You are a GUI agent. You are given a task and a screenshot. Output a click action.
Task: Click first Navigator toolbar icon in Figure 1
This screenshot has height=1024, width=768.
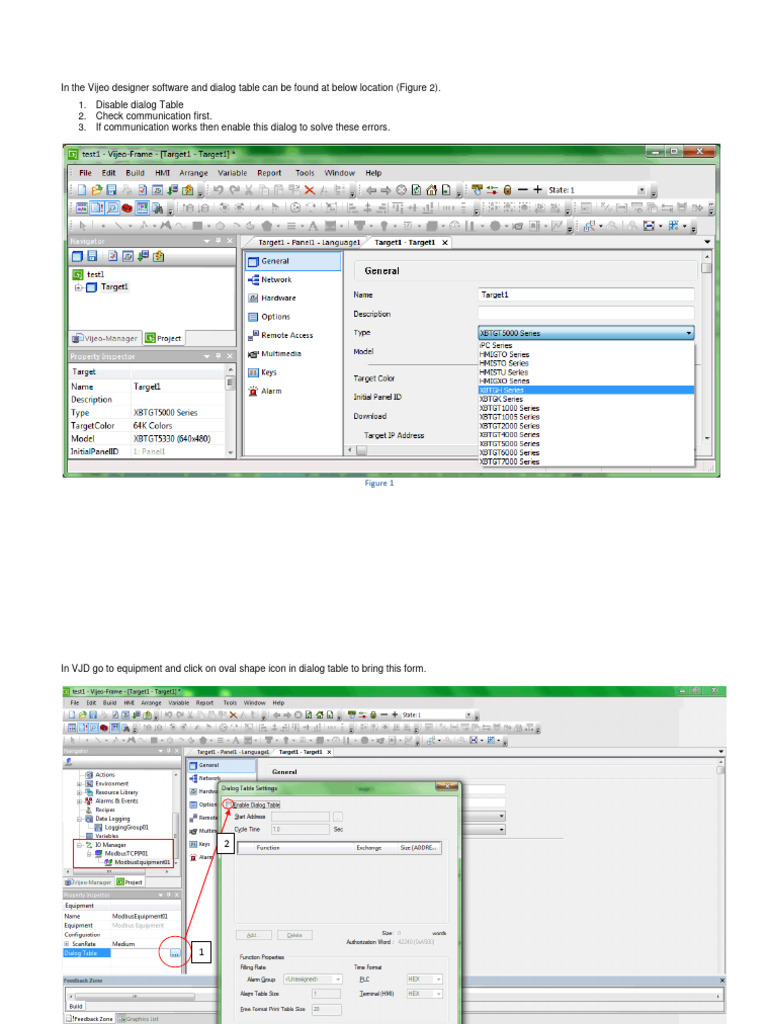click(x=78, y=256)
